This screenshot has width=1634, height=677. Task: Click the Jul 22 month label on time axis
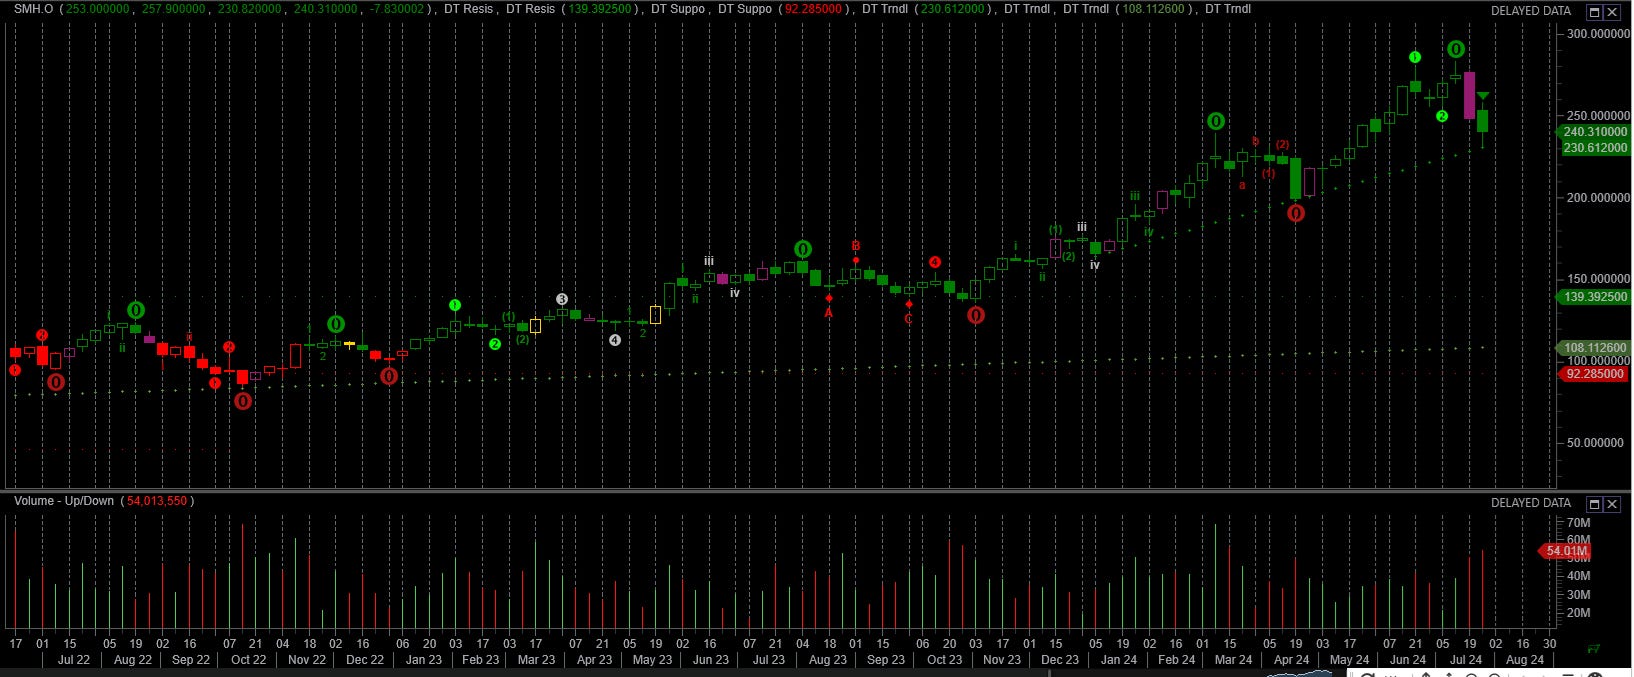click(x=74, y=660)
